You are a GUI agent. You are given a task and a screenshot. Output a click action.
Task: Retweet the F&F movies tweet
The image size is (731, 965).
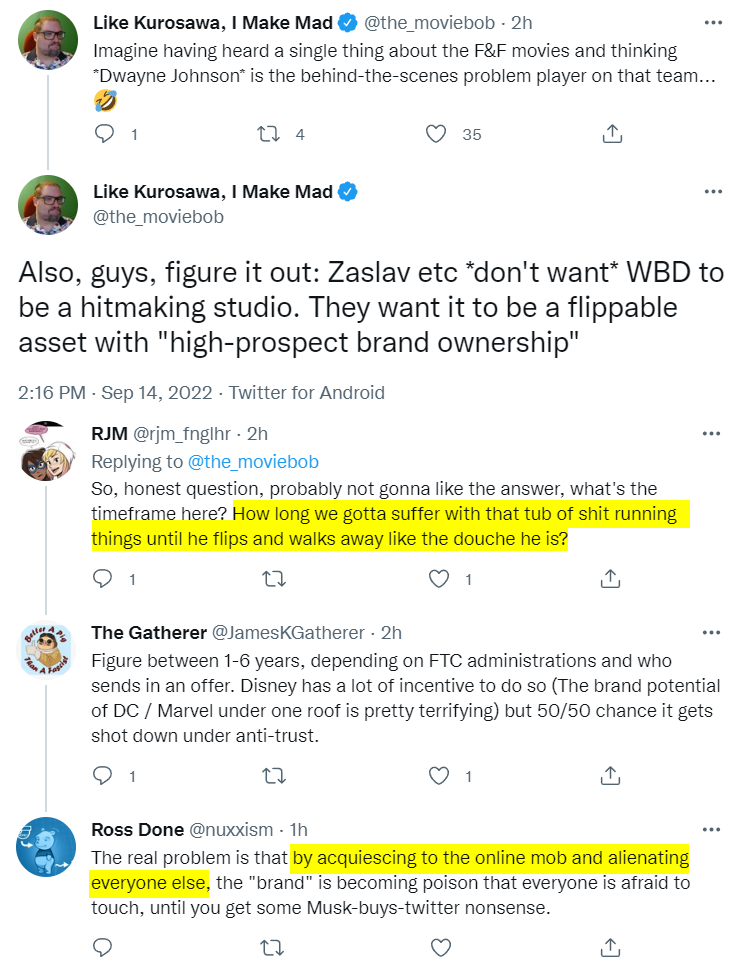270,134
